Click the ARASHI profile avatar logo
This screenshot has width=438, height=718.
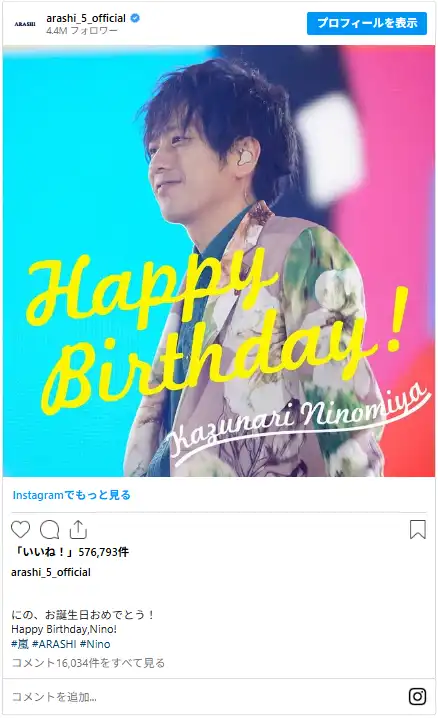25,24
